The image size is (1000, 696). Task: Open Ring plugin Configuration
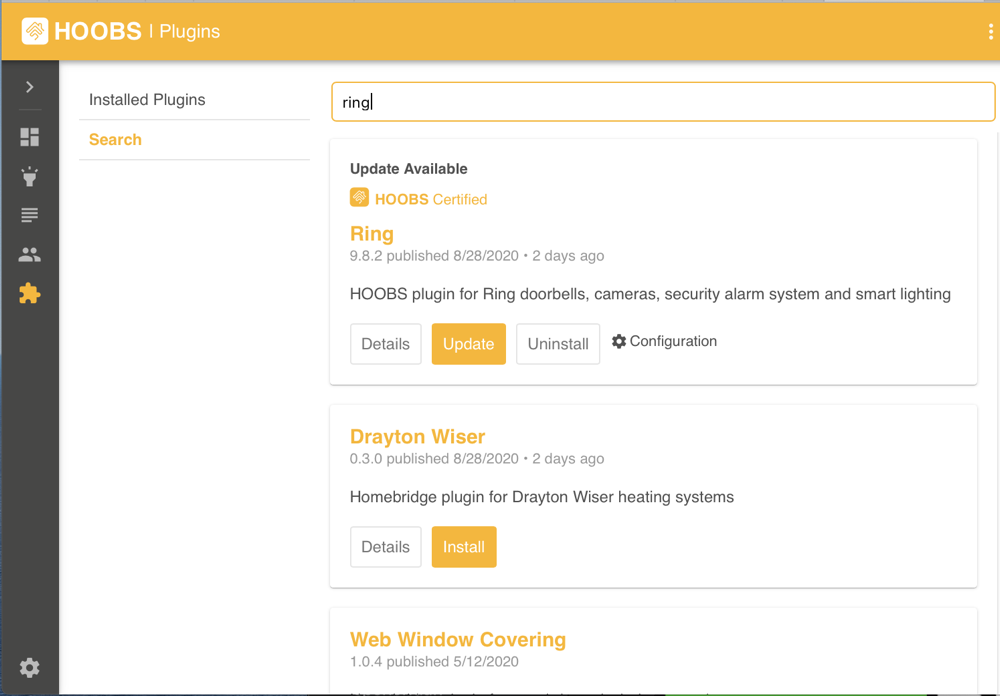click(664, 342)
